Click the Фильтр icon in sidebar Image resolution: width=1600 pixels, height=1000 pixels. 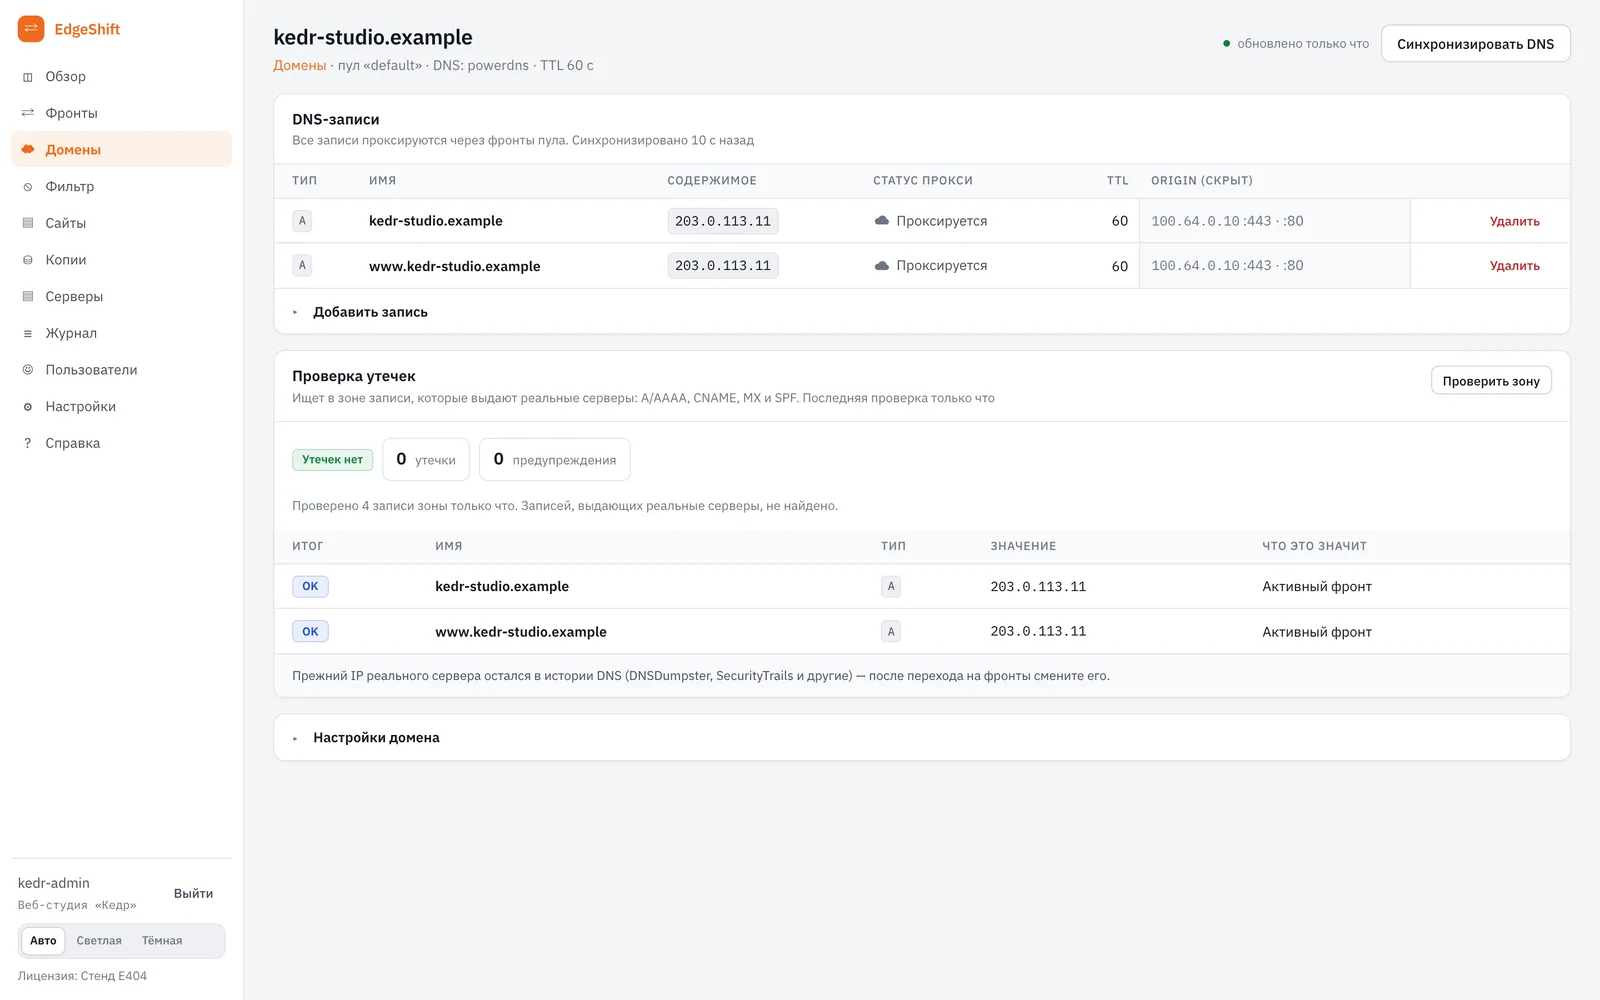pyautogui.click(x=28, y=187)
